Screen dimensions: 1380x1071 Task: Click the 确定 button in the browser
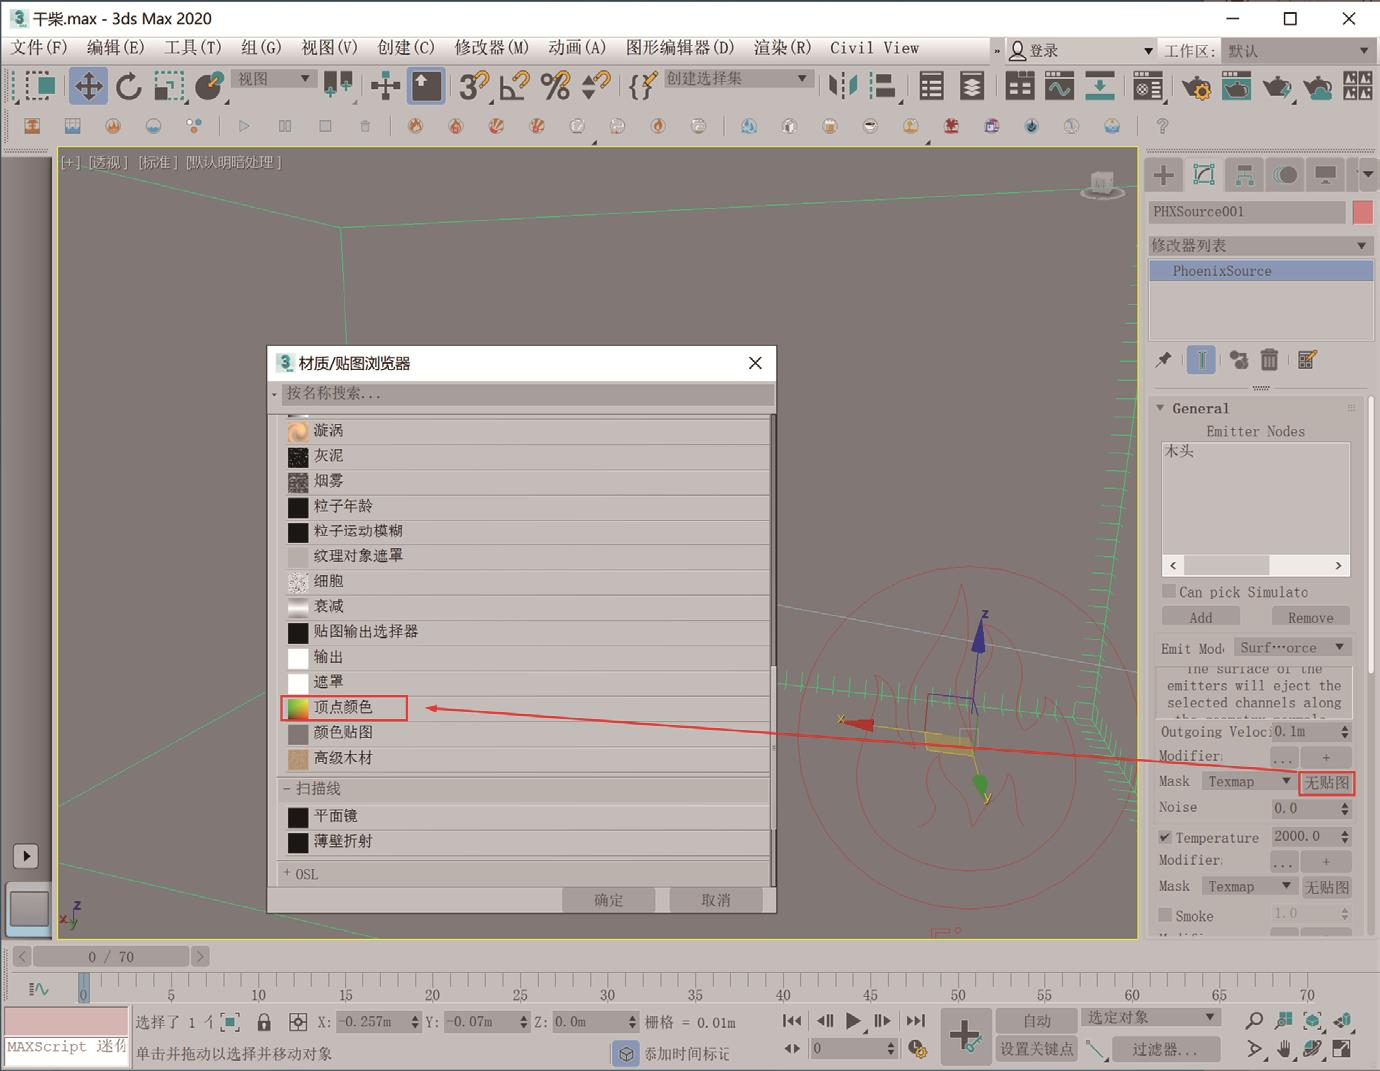point(608,900)
